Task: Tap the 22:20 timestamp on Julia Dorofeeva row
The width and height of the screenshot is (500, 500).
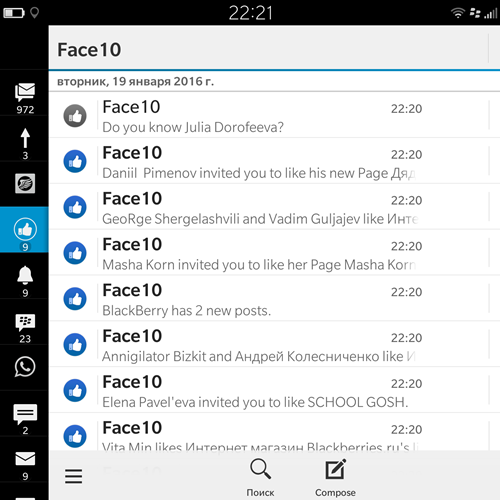Action: click(406, 109)
